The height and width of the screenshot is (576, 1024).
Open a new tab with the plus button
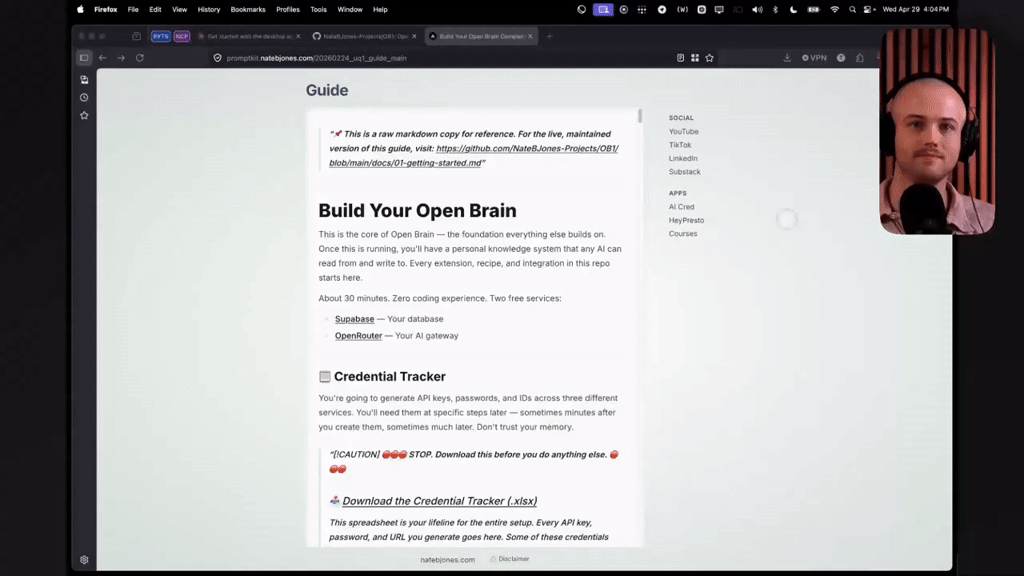549,37
